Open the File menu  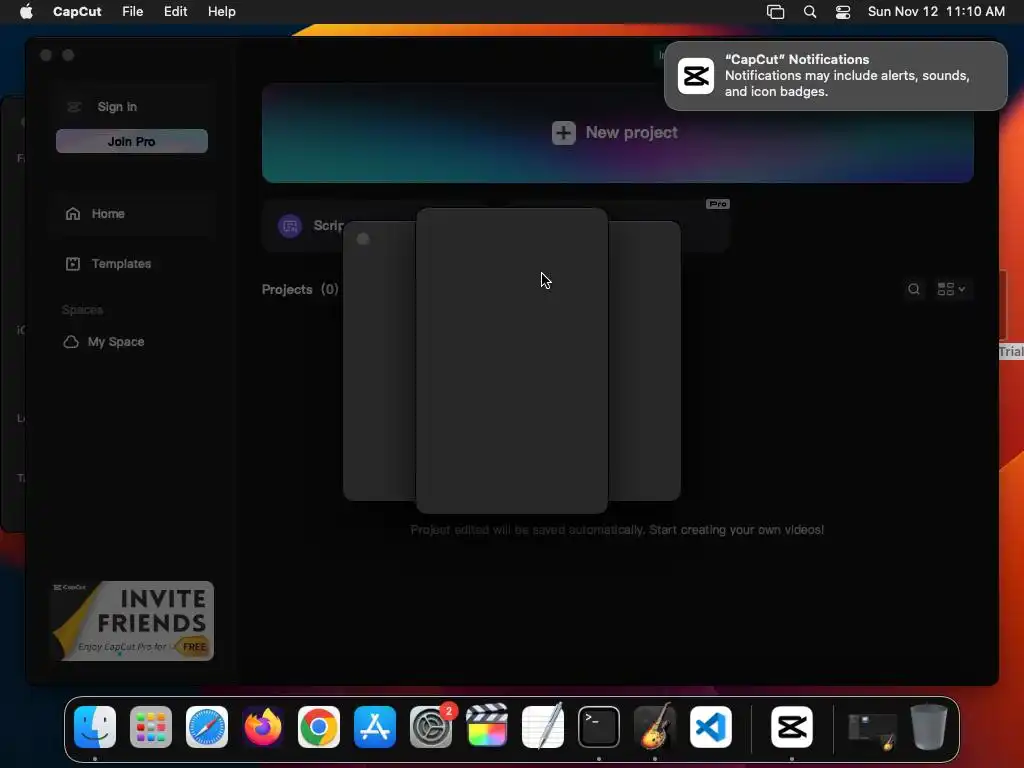[133, 12]
